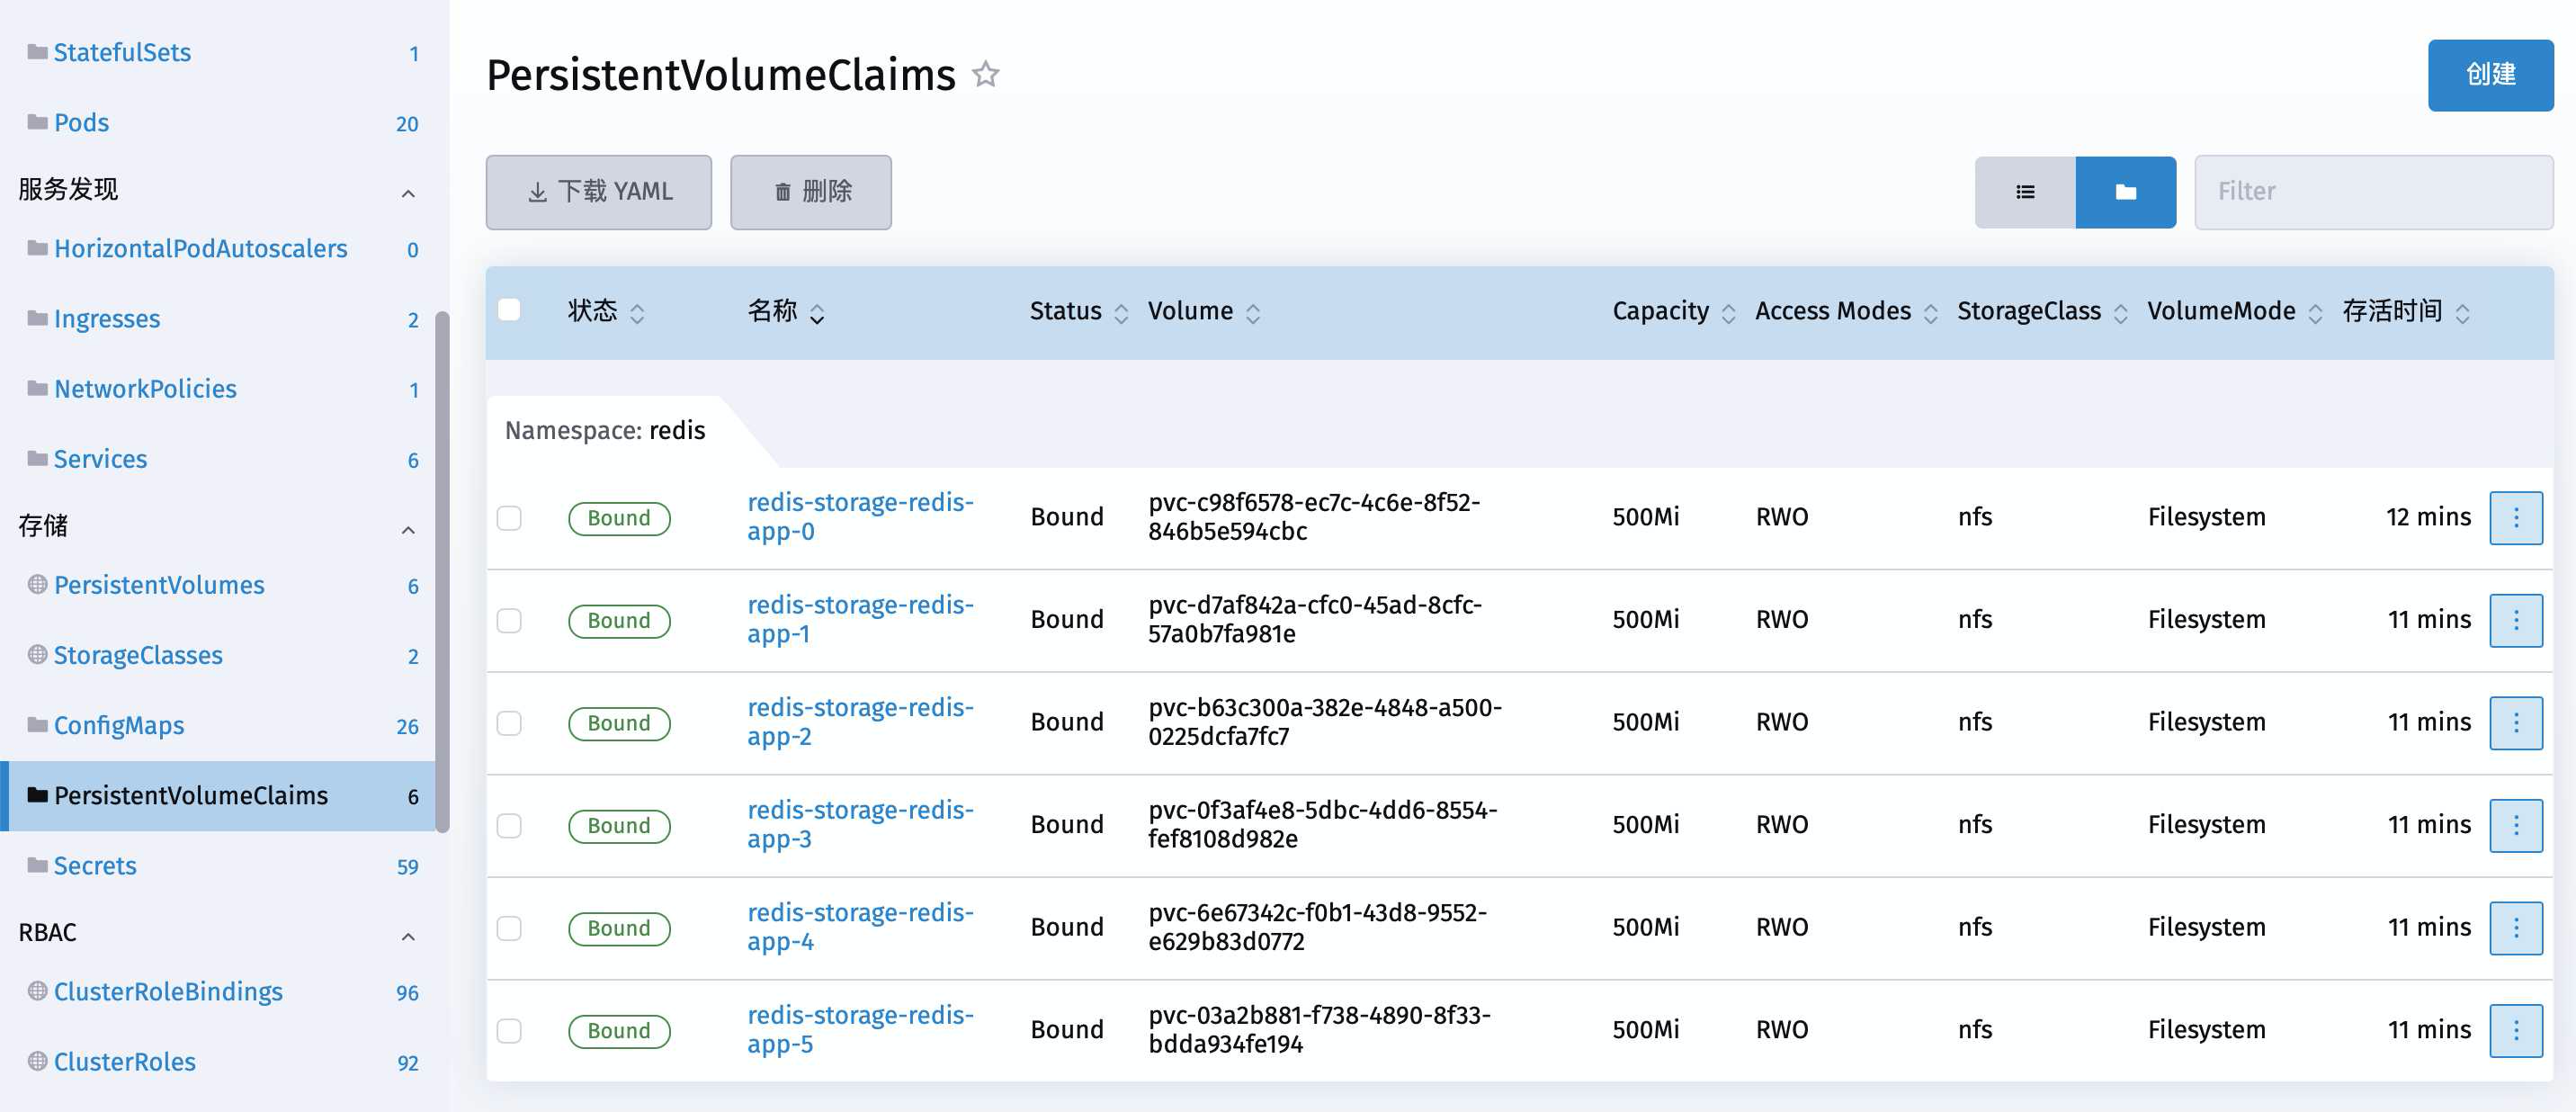
Task: Click the sidebar vertical scrollbar
Action: [442, 570]
